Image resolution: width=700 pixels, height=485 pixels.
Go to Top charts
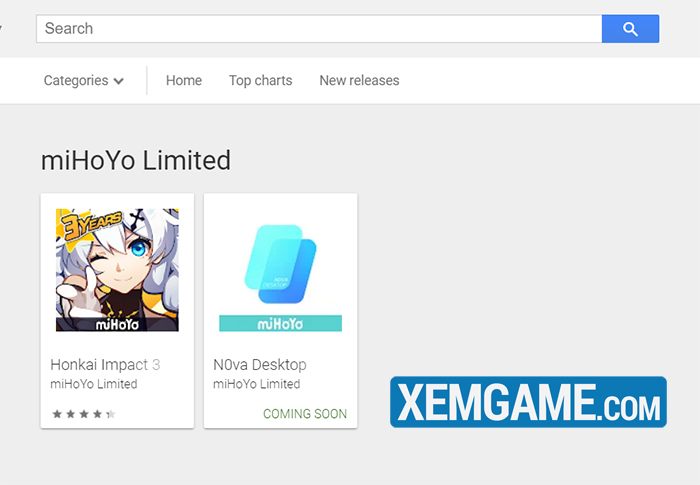pyautogui.click(x=261, y=80)
